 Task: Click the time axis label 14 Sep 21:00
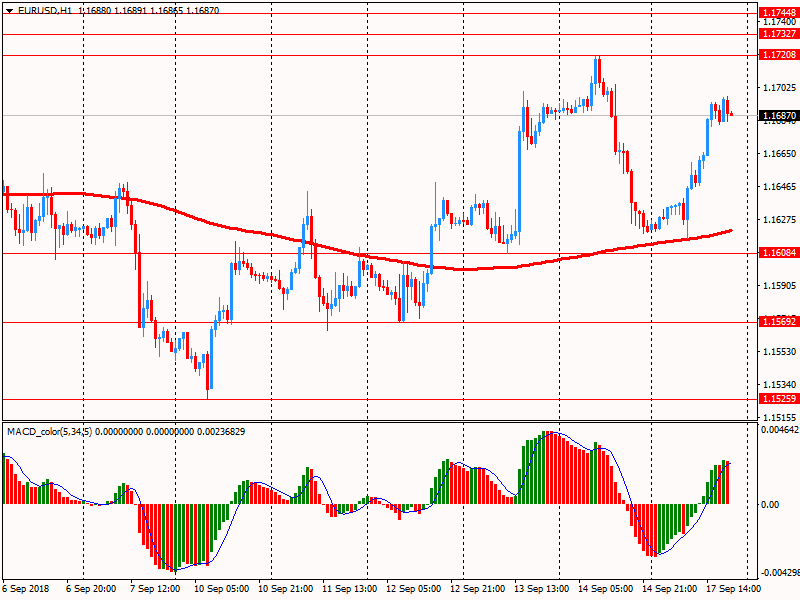[x=669, y=589]
